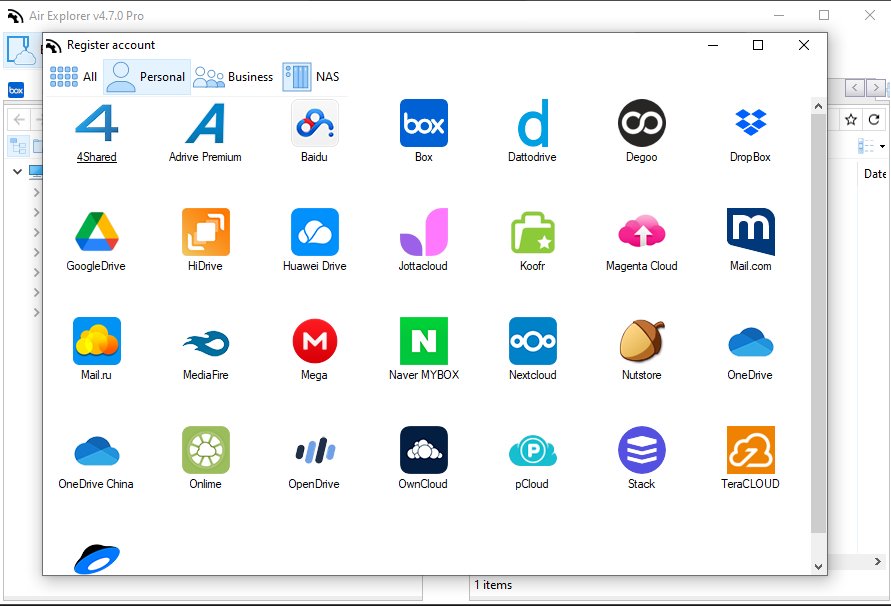Click the previous tab arrow in the main window
Screen dimensions: 891x606
pyautogui.click(x=855, y=88)
